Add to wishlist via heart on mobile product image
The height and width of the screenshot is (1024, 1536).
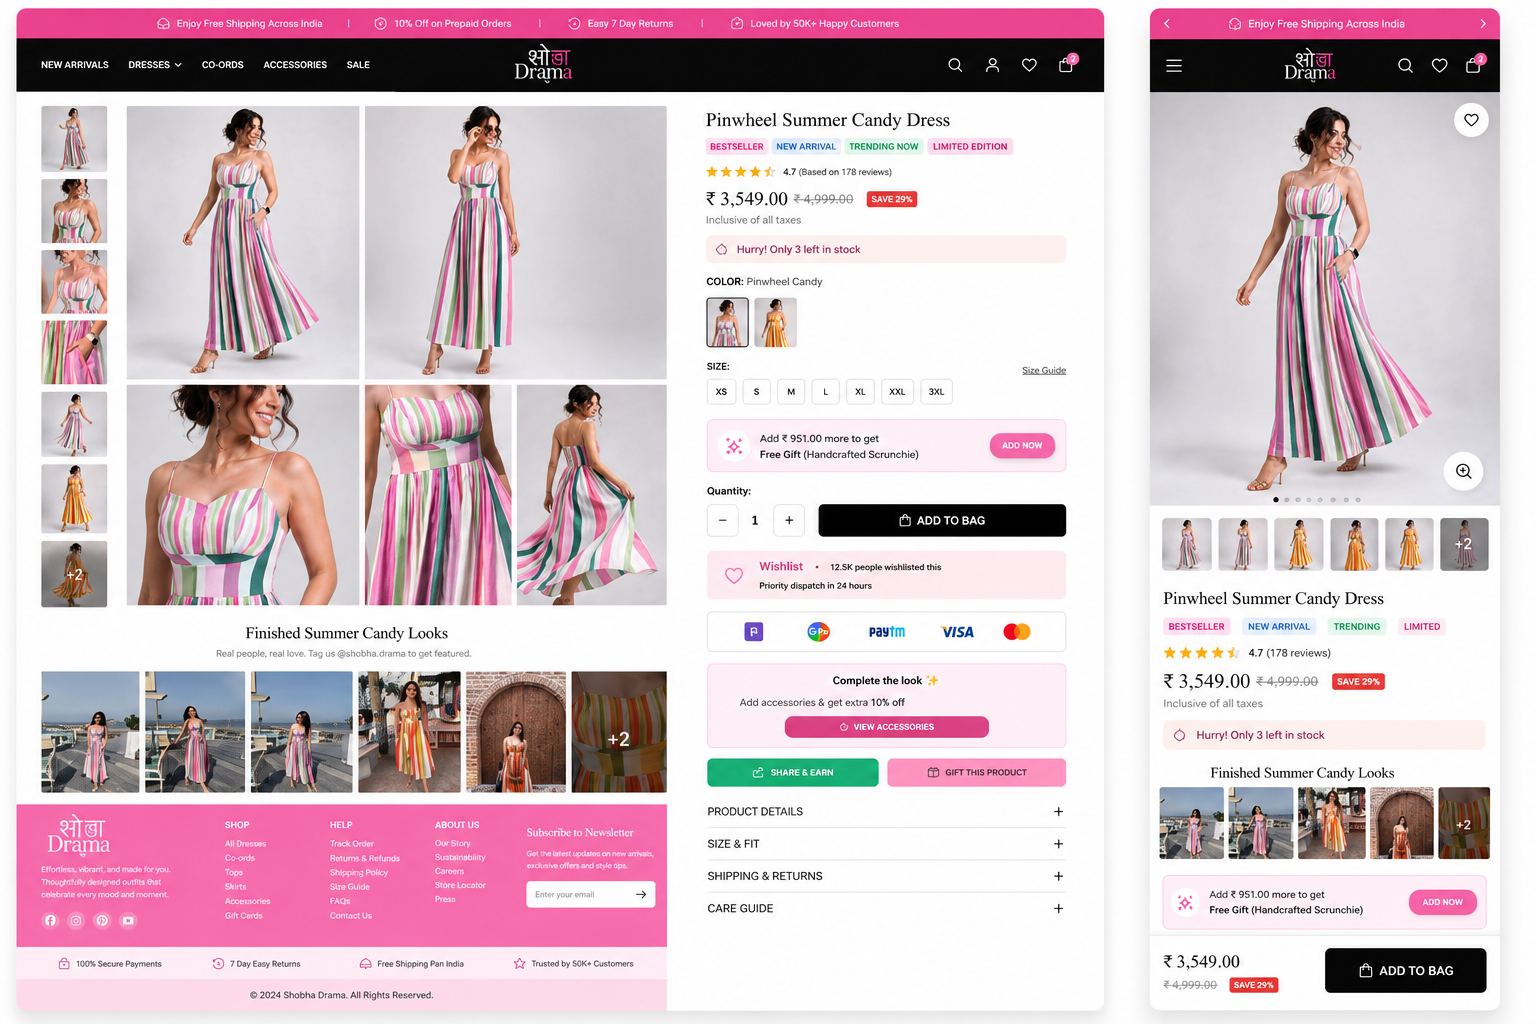point(1471,120)
